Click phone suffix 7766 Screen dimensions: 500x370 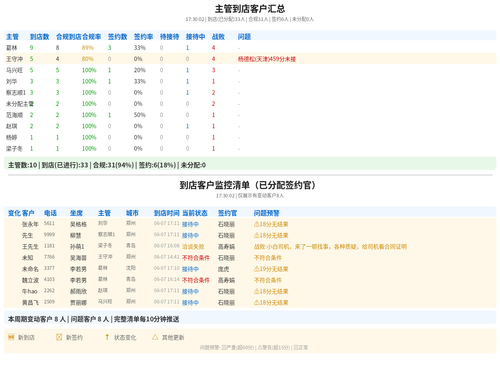click(49, 257)
